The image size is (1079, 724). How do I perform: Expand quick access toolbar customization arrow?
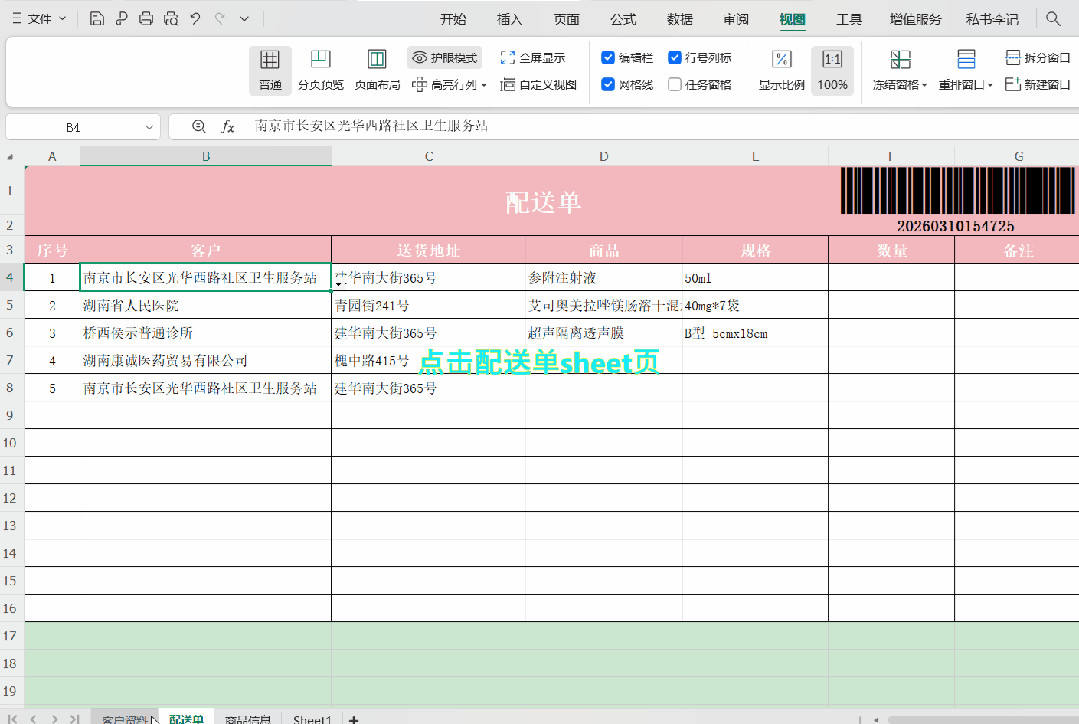(x=244, y=19)
